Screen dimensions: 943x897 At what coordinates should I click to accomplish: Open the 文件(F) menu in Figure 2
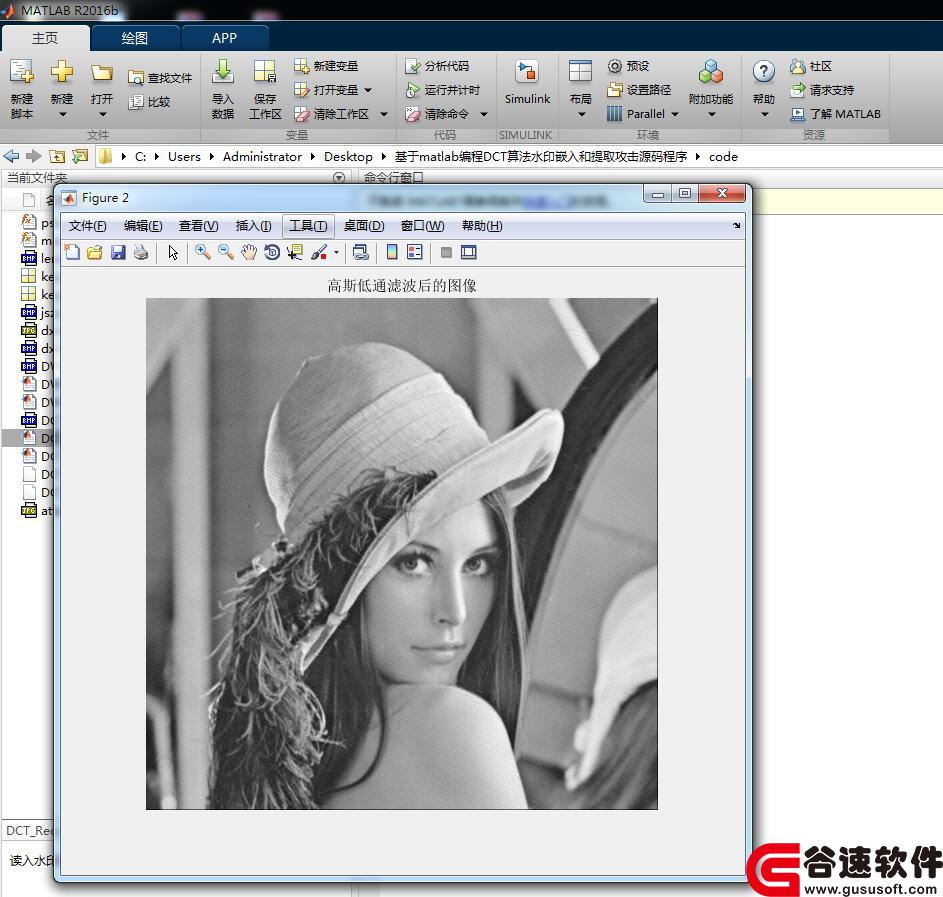click(x=87, y=225)
